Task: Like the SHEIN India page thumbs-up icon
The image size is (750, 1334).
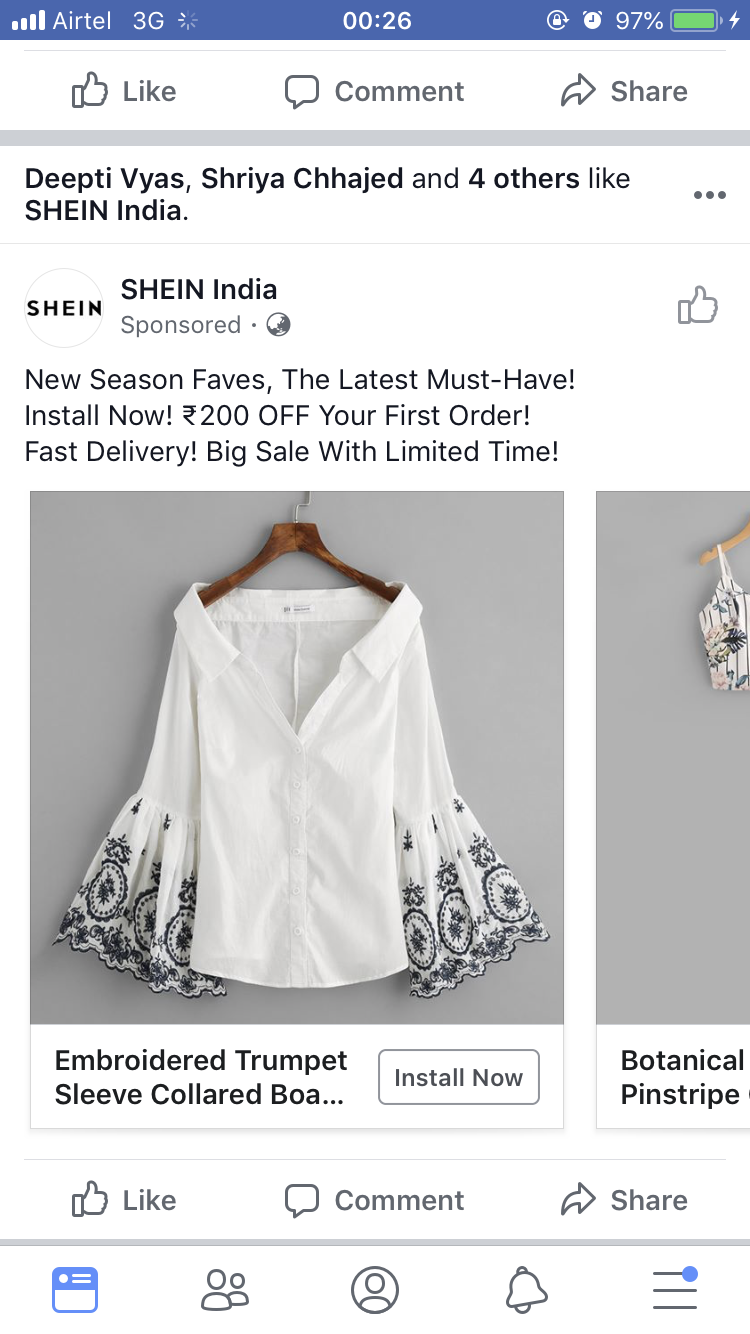Action: tap(698, 306)
